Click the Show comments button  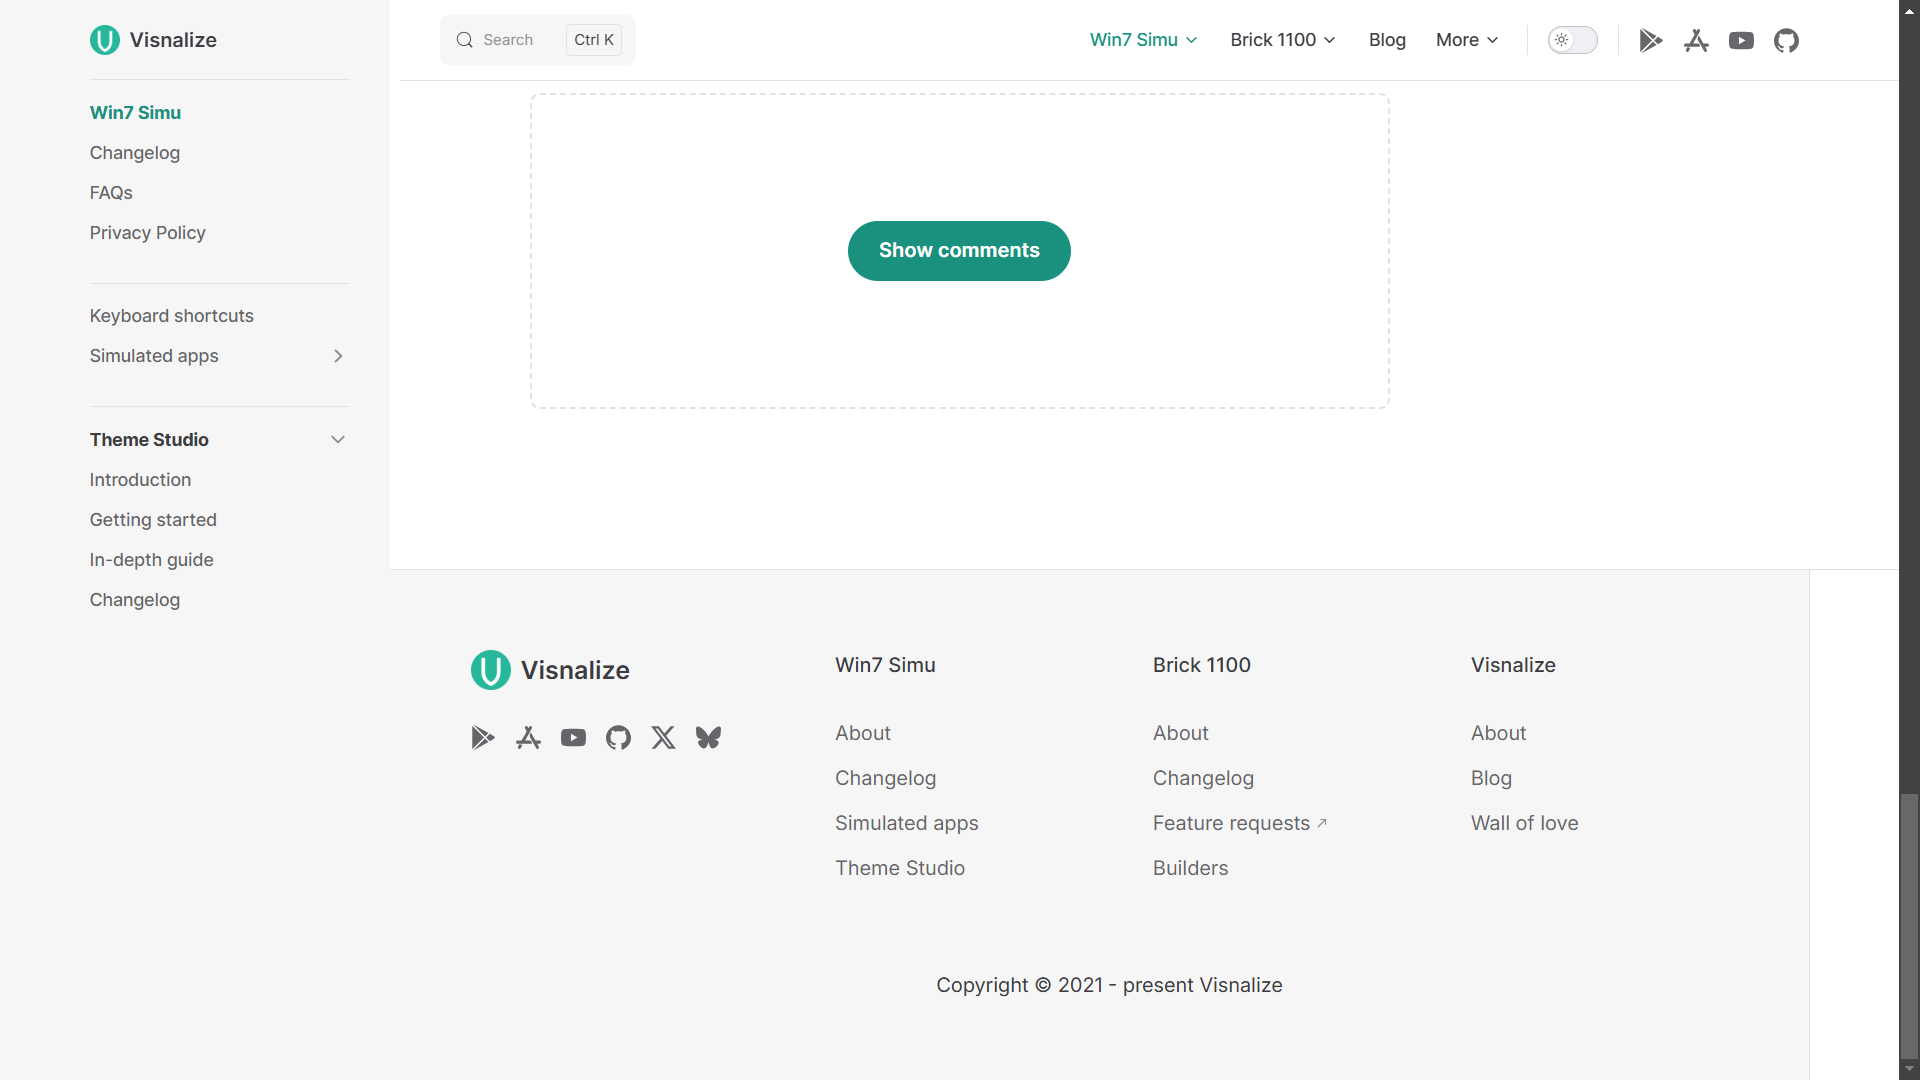[958, 250]
